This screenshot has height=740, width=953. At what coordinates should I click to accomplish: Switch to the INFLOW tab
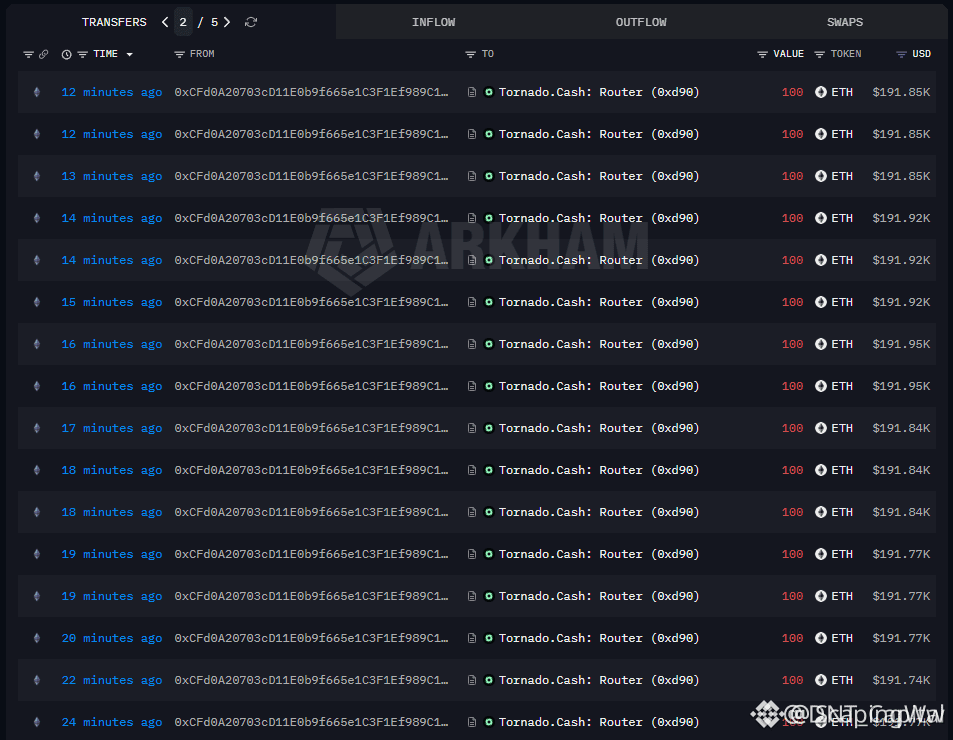coord(433,22)
